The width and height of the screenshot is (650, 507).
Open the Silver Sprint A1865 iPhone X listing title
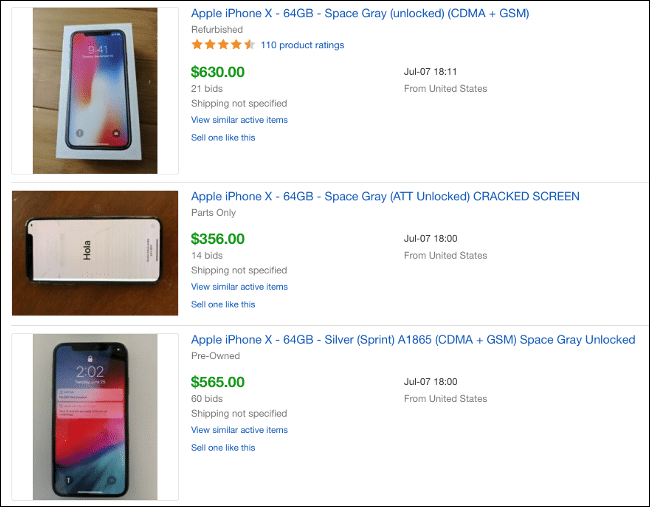point(413,340)
